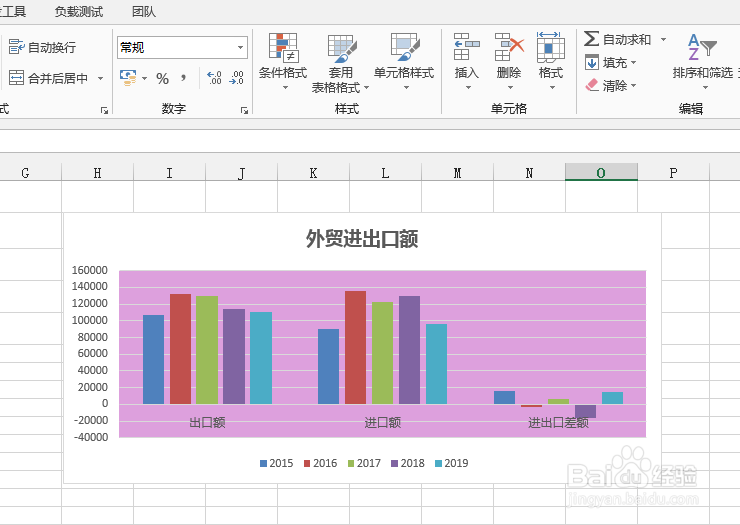Select column G header
The height and width of the screenshot is (525, 740).
pyautogui.click(x=30, y=173)
